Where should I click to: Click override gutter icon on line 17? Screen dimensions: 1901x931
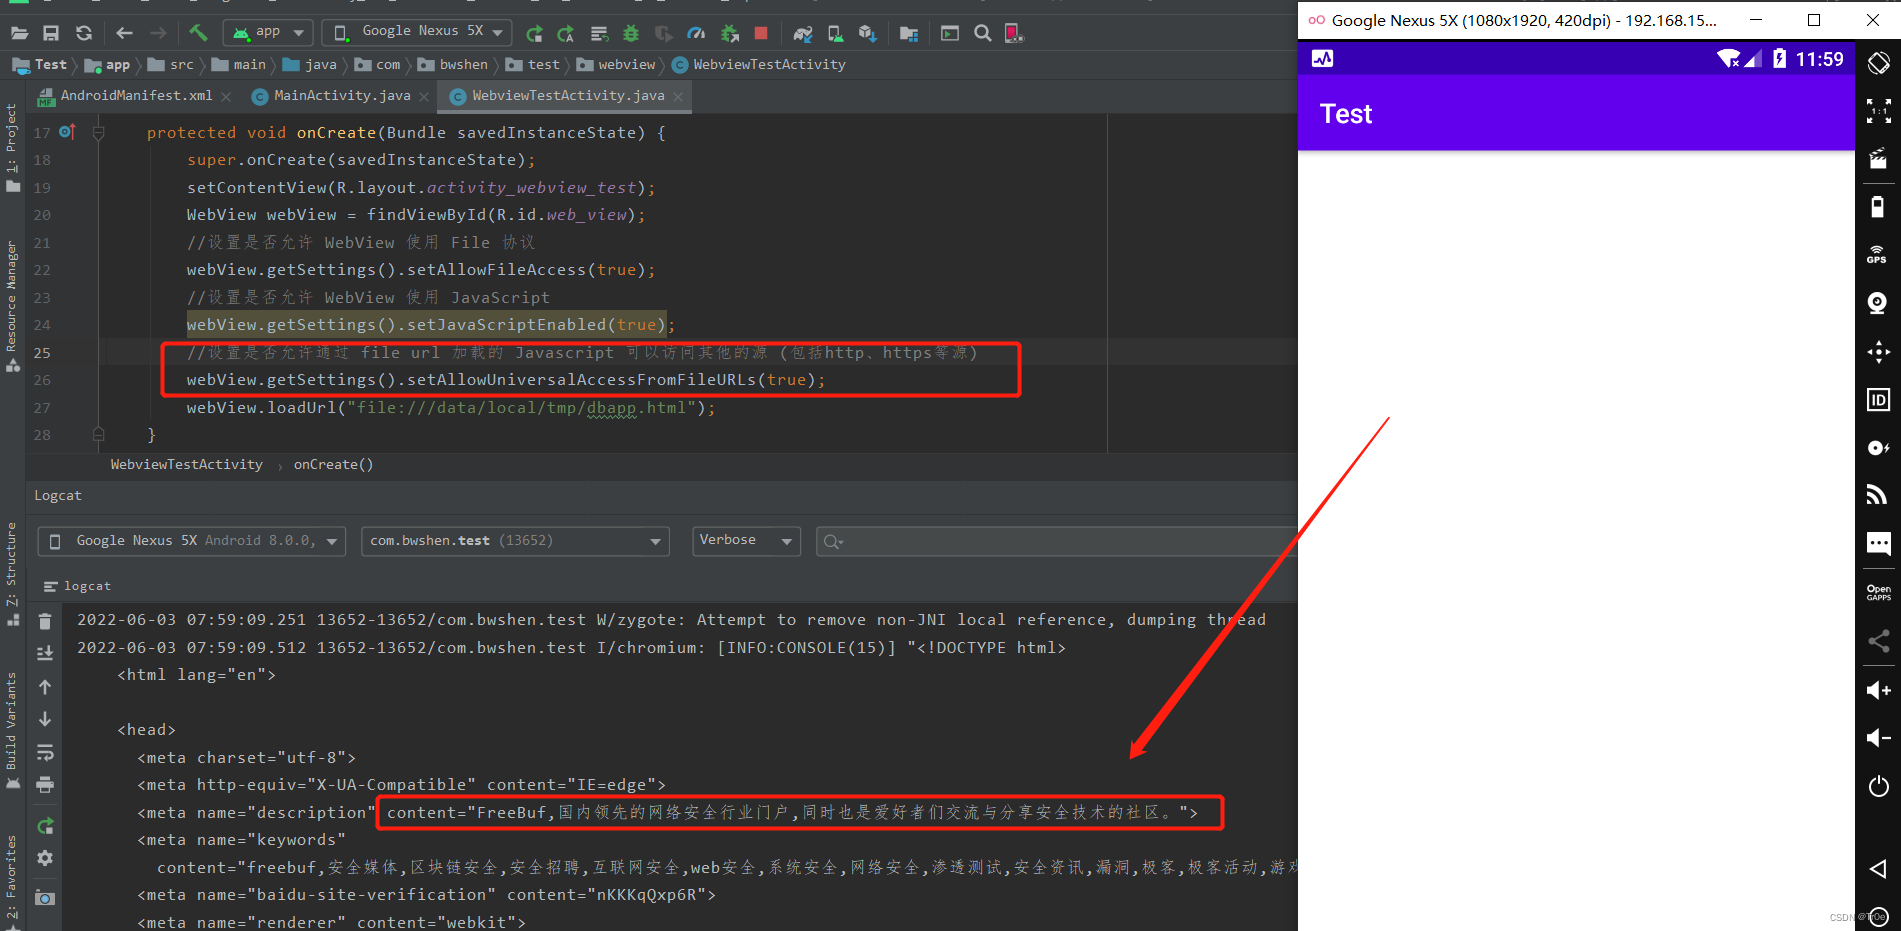(x=67, y=132)
